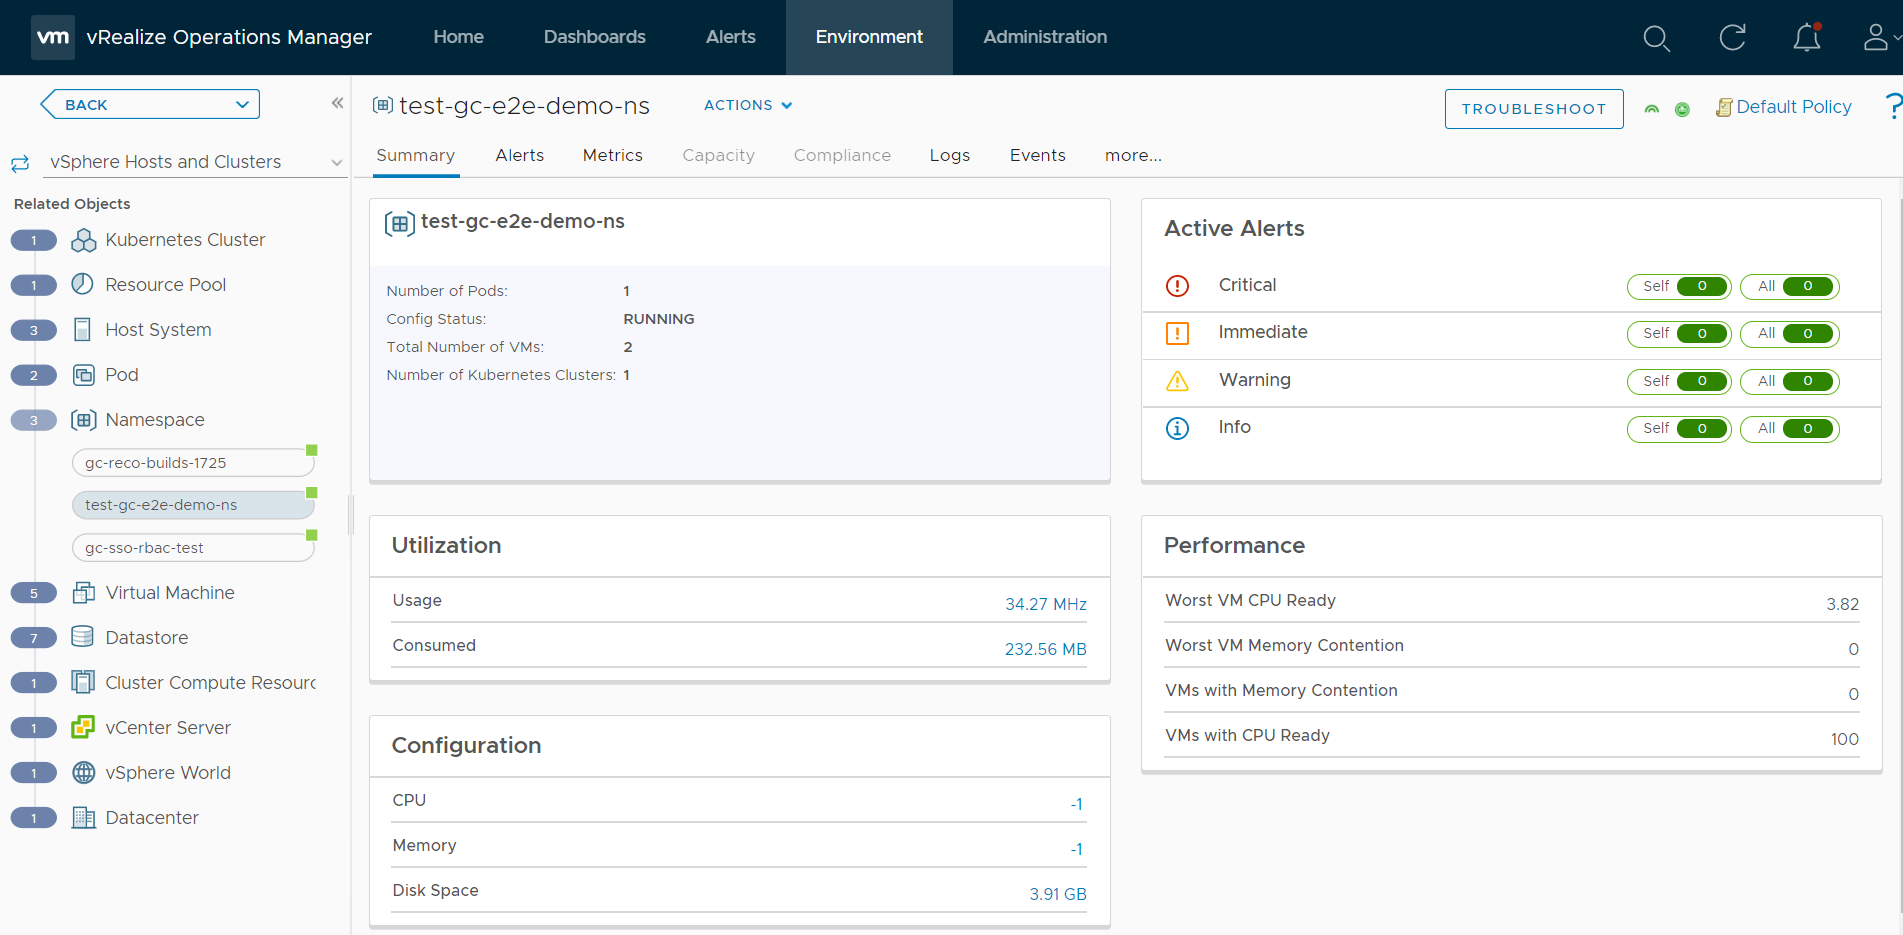Image resolution: width=1903 pixels, height=935 pixels.
Task: Click the search magnifier icon
Action: [x=1656, y=38]
